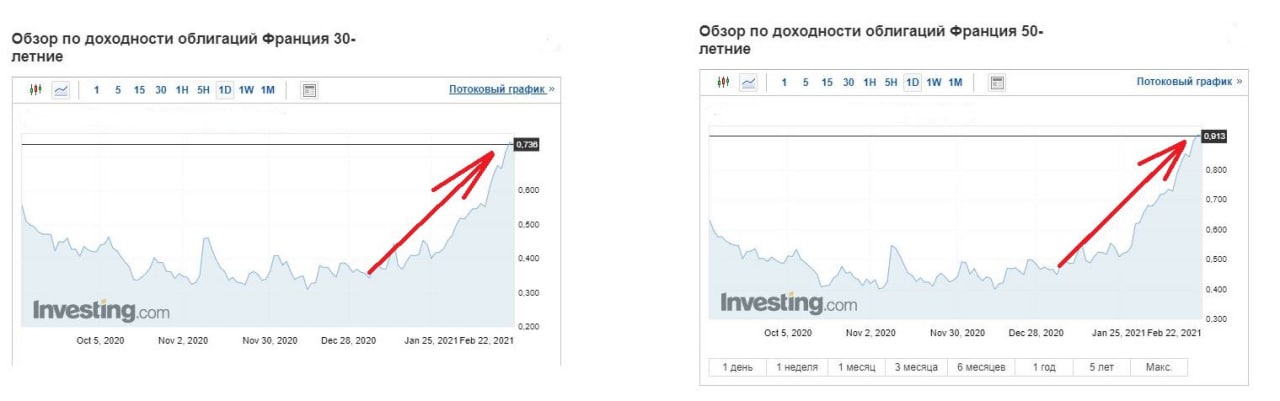1280x401 pixels.
Task: Click the 0,913 price label on the 50-year chart
Action: pyautogui.click(x=1214, y=136)
